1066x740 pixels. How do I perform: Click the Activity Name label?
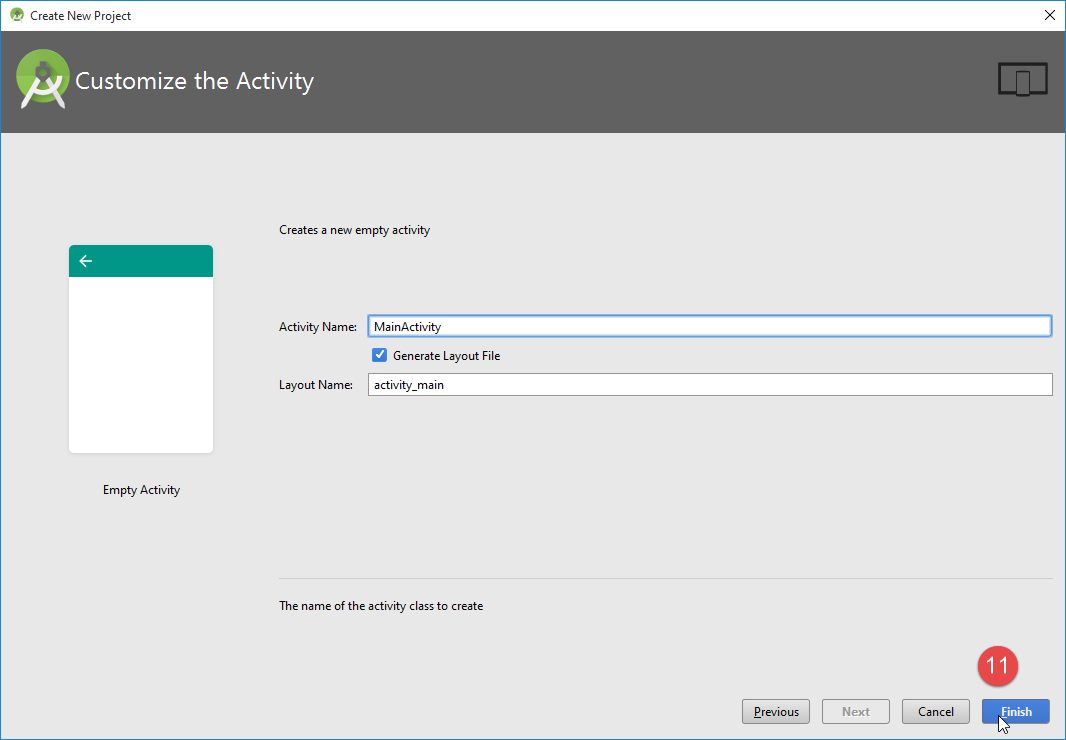click(x=317, y=327)
